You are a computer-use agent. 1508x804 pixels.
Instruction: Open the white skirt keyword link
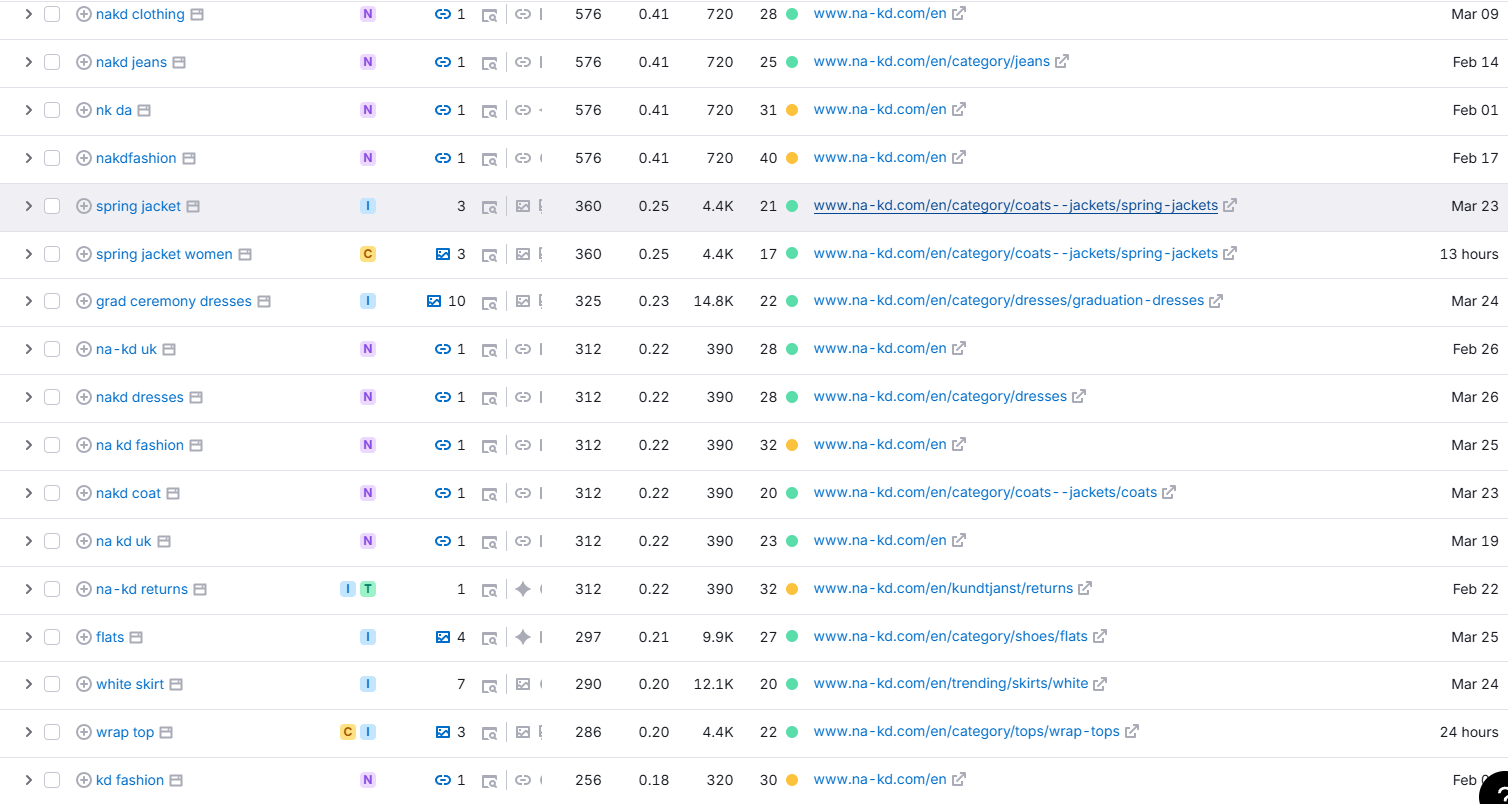click(130, 684)
